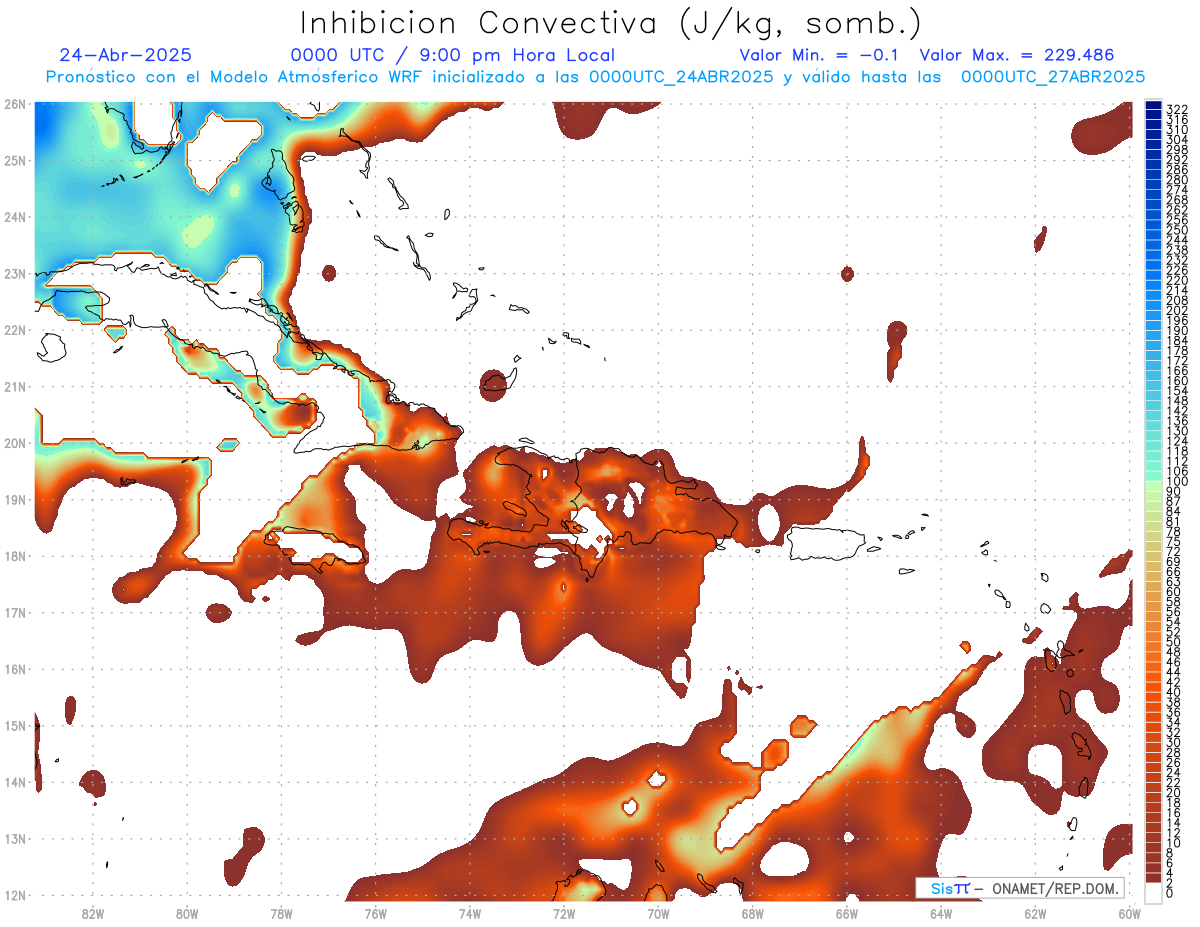This screenshot has width=1200, height=927.
Task: Click the title "Inhibicion Convectiva (J/kg, somb.)"
Action: 611,23
